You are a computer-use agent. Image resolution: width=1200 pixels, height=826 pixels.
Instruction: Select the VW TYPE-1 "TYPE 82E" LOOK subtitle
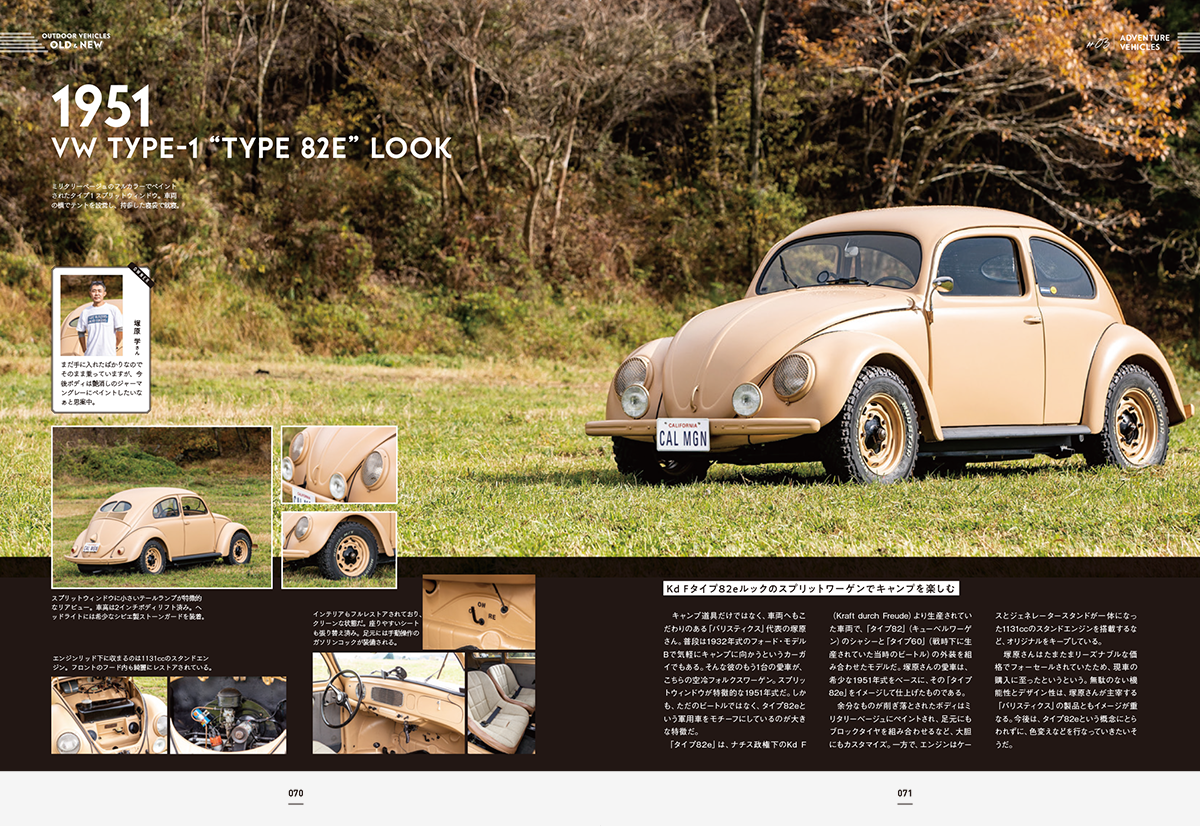point(251,149)
